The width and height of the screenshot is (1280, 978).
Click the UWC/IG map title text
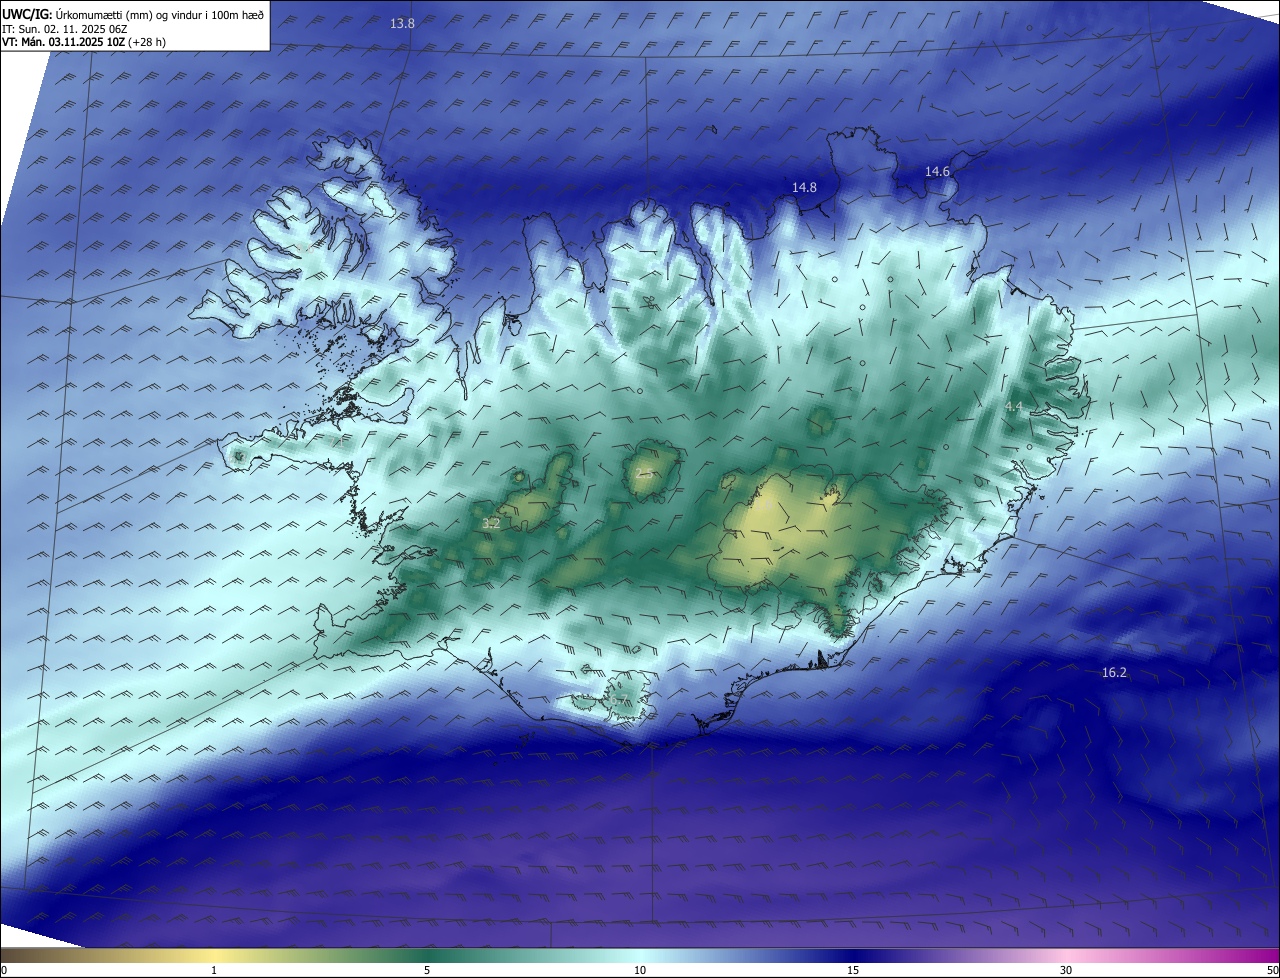point(133,14)
